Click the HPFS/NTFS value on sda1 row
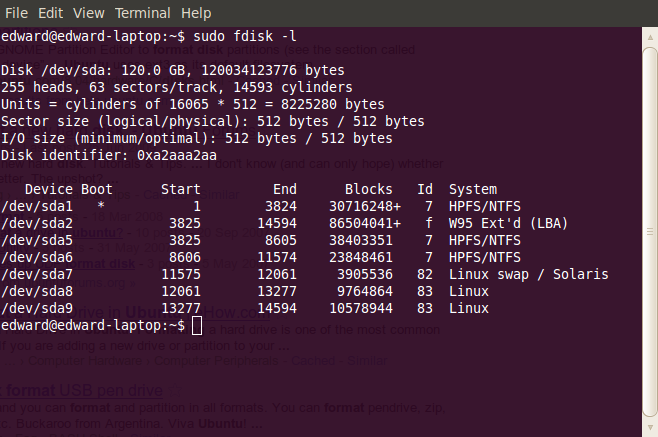Image resolution: width=658 pixels, height=437 pixels. point(485,207)
